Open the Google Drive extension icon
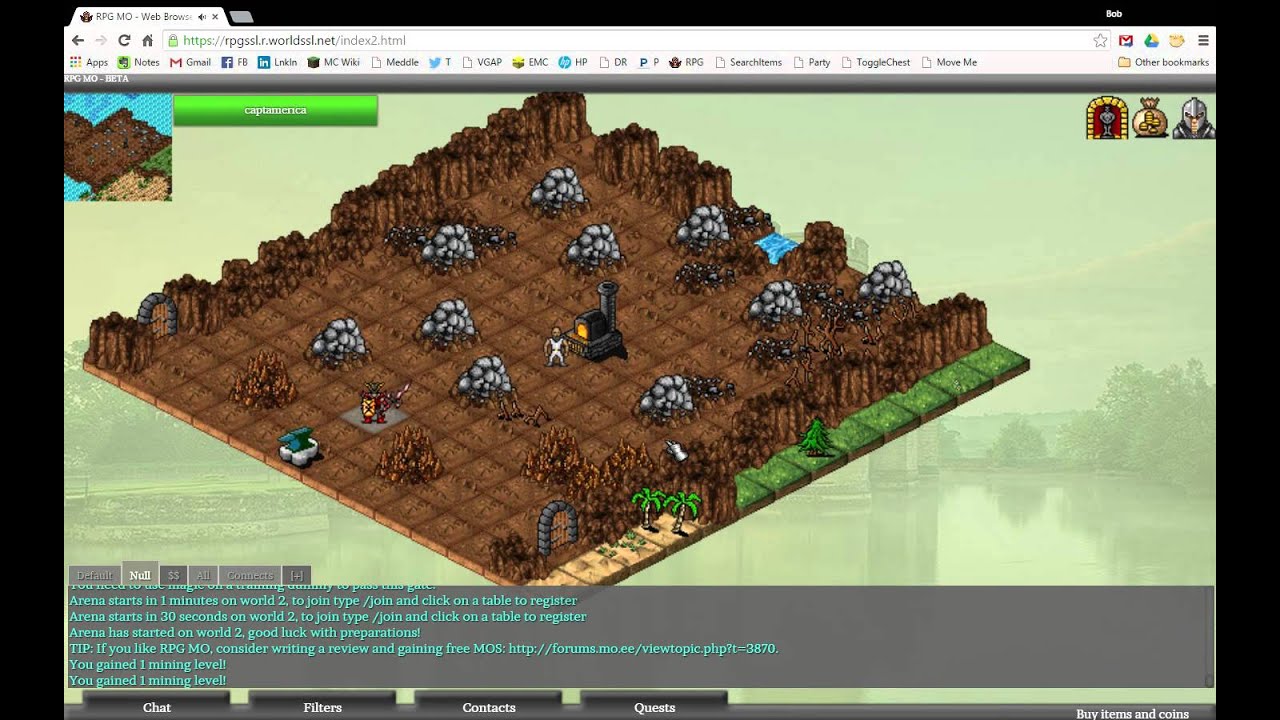1280x720 pixels. pyautogui.click(x=1151, y=40)
